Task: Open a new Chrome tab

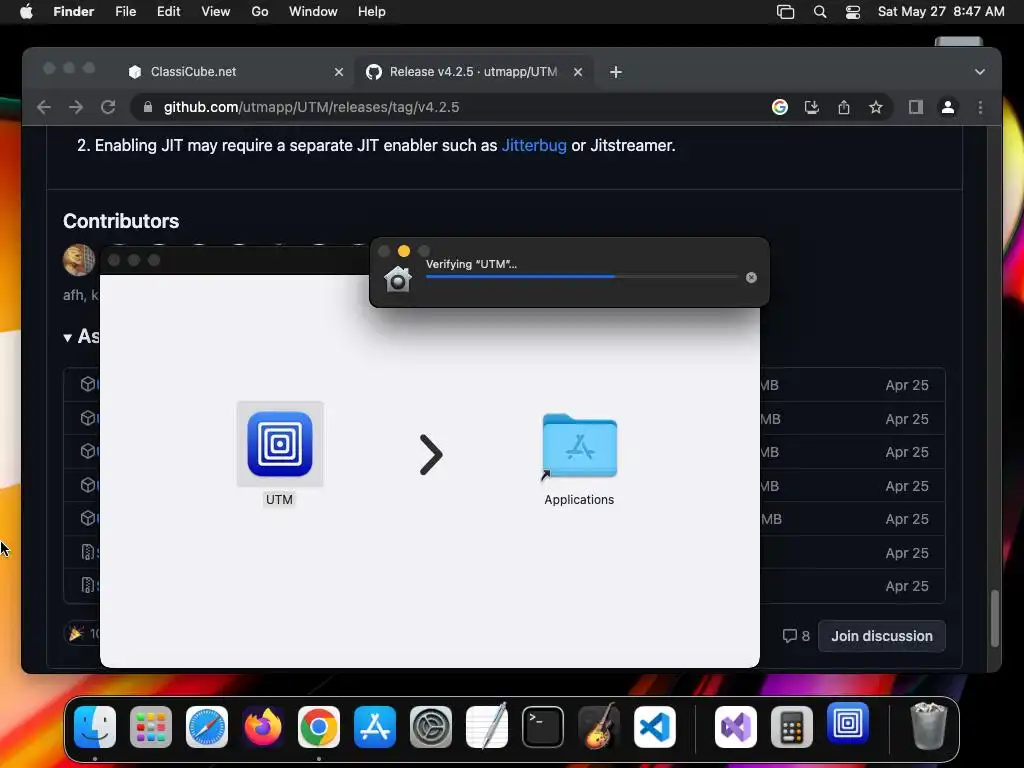Action: [615, 72]
